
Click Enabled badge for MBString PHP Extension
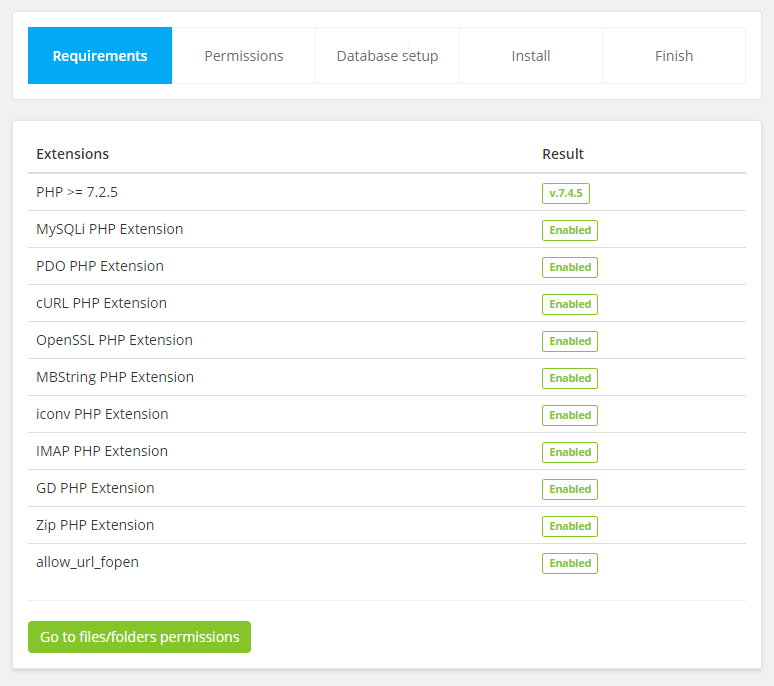[570, 378]
